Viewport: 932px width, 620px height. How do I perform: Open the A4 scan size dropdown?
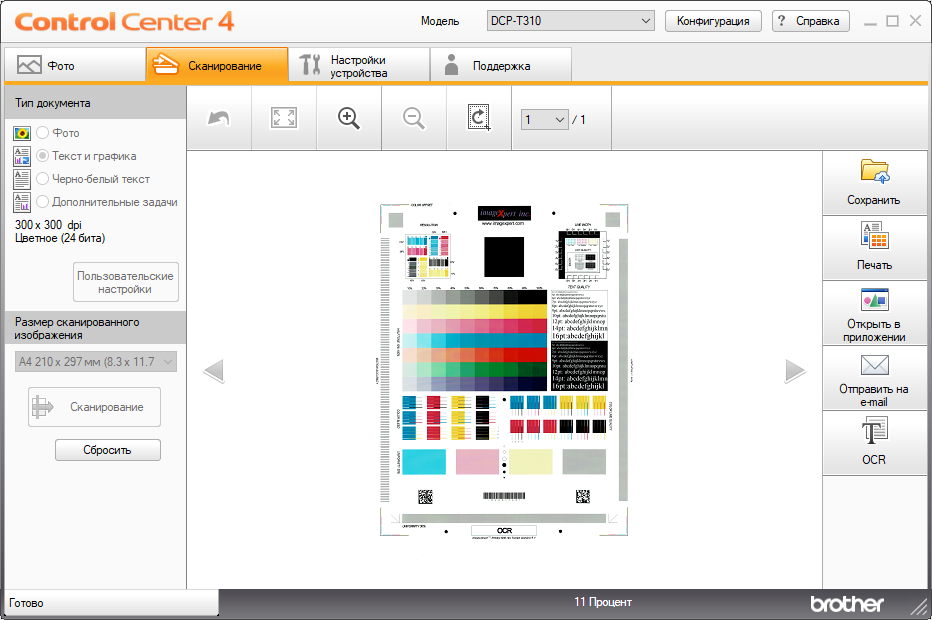click(96, 361)
